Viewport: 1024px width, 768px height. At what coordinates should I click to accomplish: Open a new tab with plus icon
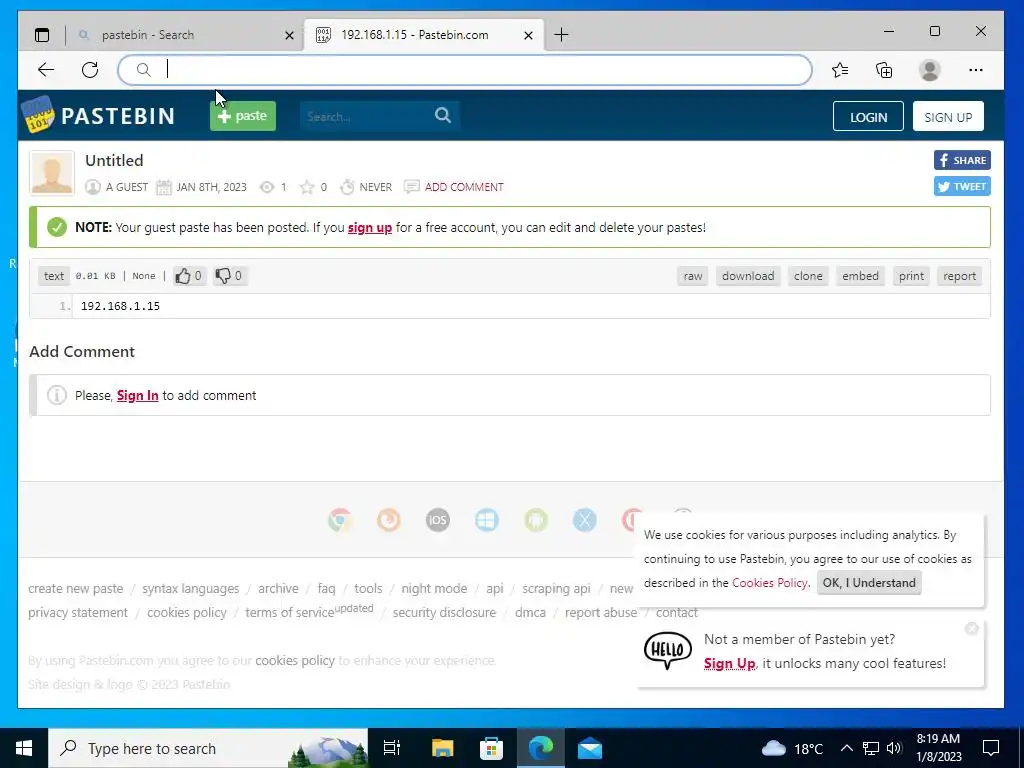[x=561, y=35]
